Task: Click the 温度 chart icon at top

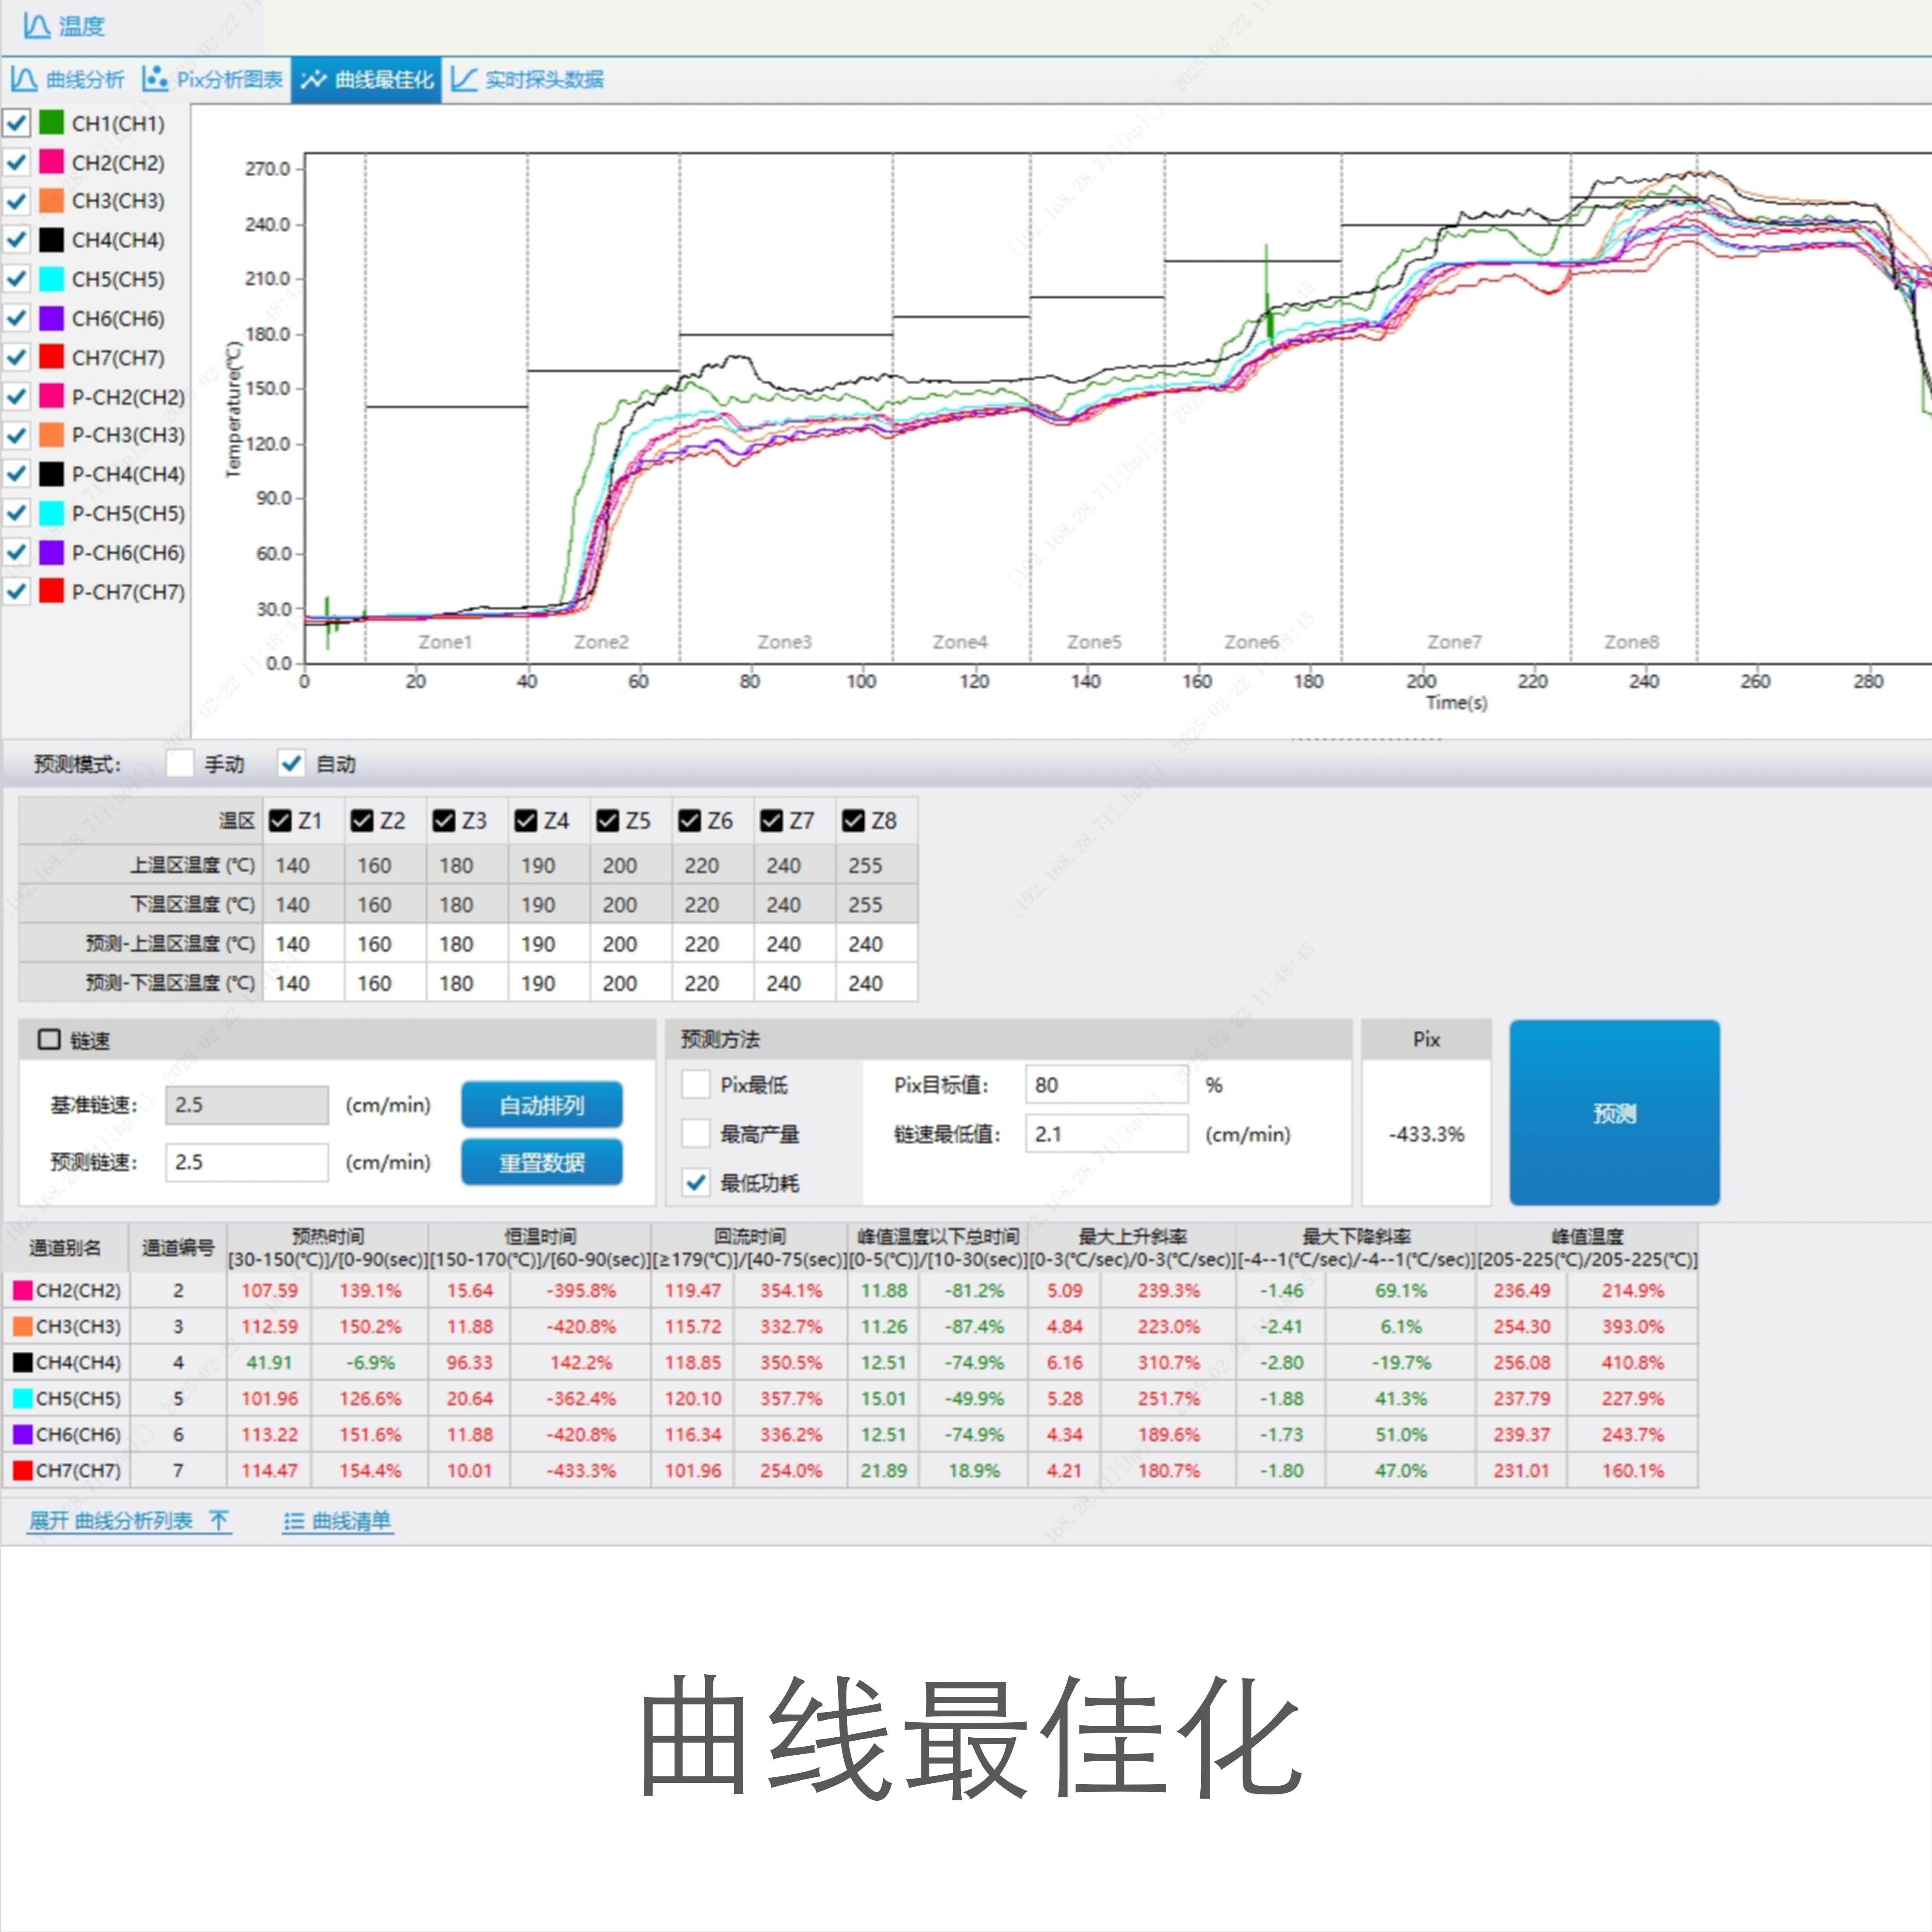Action: click(36, 26)
